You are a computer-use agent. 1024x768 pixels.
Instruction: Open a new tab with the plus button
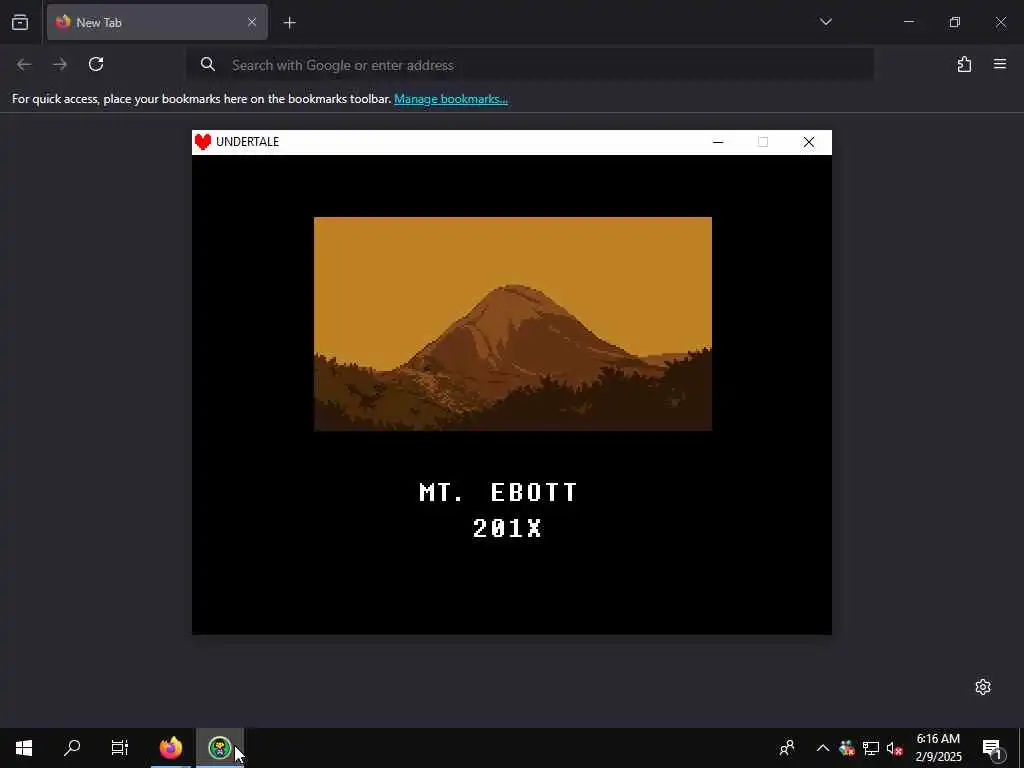[x=289, y=23]
